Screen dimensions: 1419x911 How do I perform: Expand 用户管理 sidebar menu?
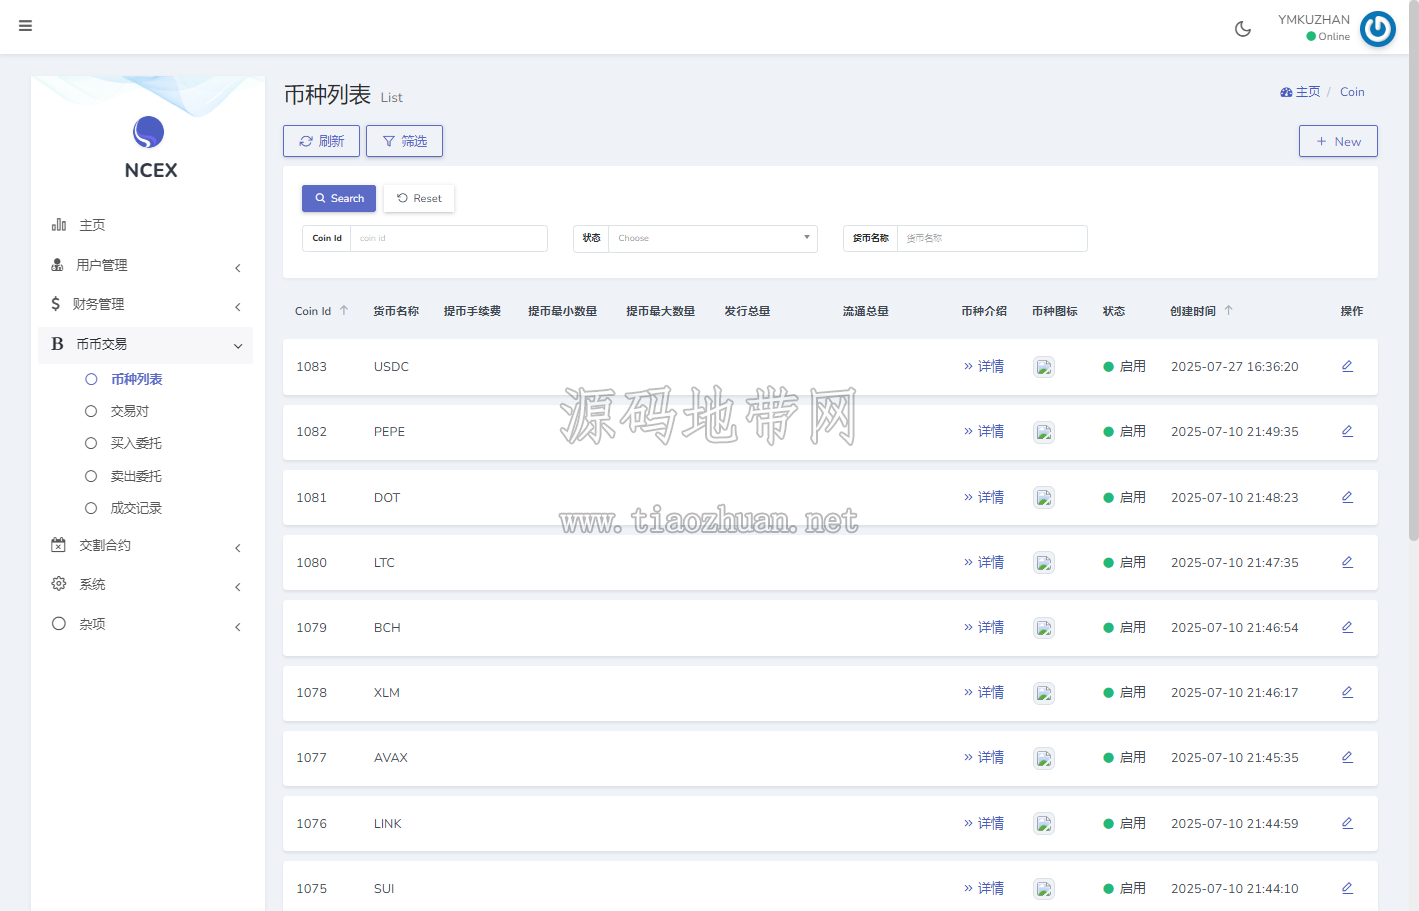tap(145, 265)
